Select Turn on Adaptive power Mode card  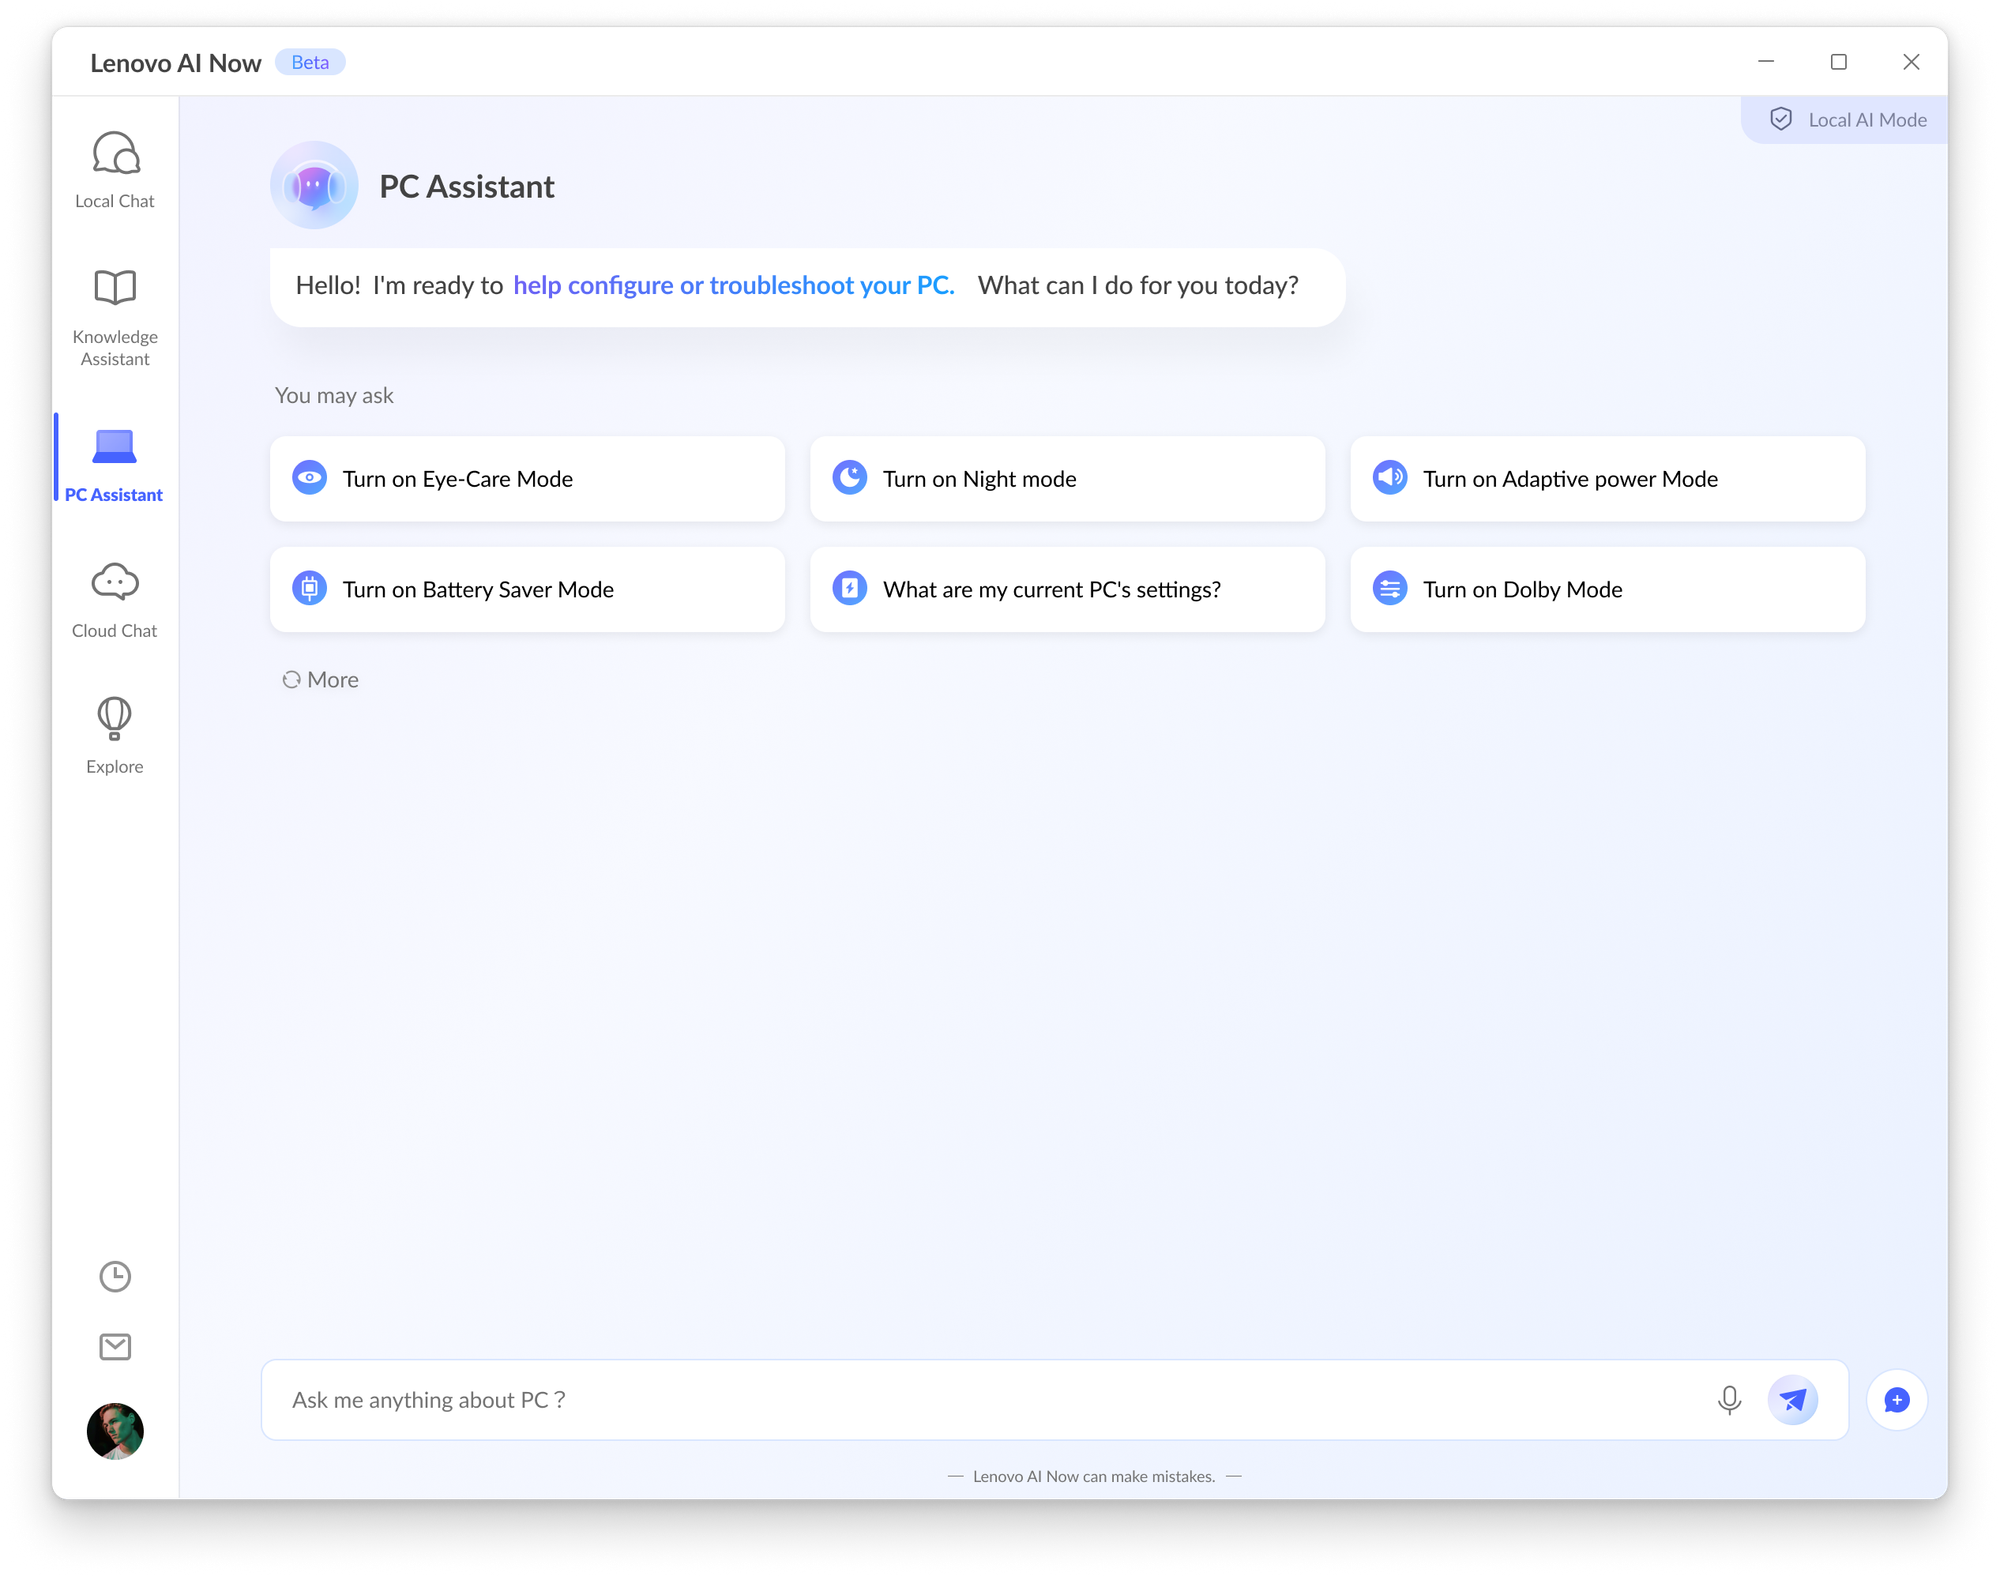(1607, 479)
